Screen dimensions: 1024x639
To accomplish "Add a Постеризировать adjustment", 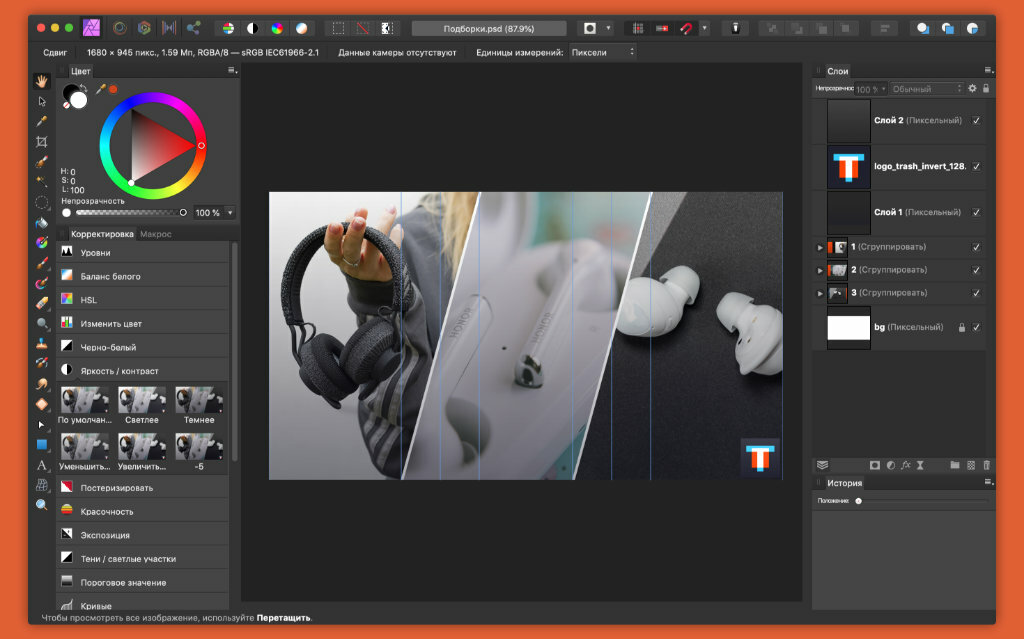I will [x=144, y=487].
